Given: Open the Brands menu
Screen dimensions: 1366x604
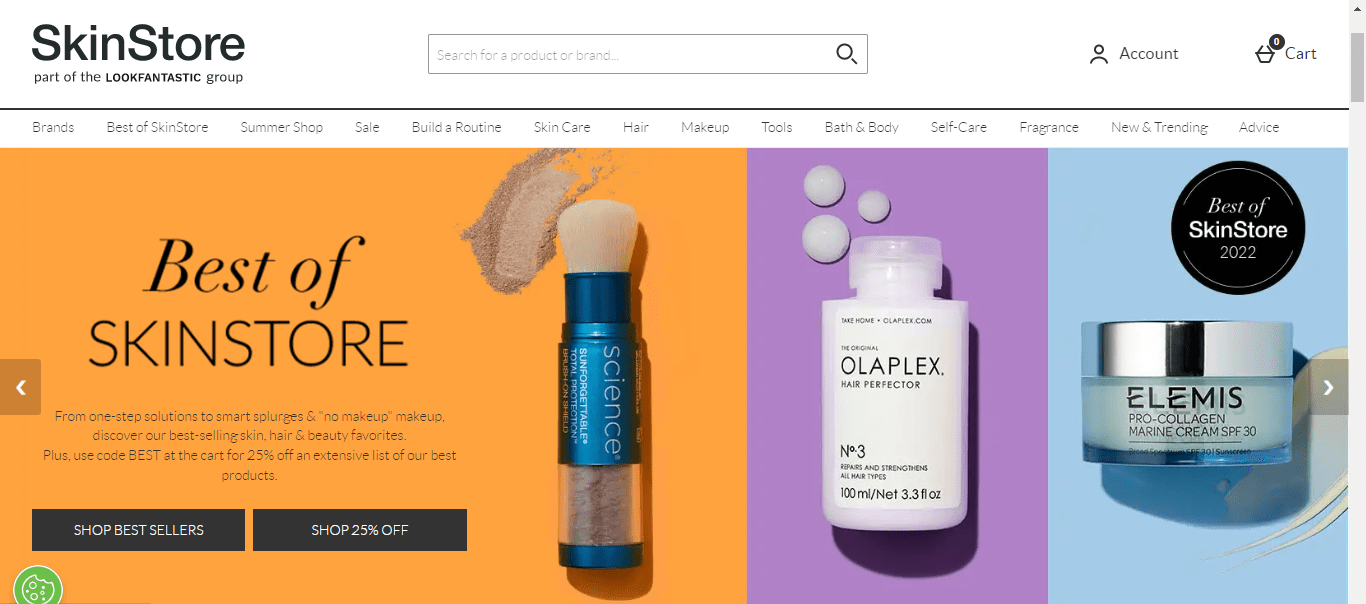Looking at the screenshot, I should (53, 127).
